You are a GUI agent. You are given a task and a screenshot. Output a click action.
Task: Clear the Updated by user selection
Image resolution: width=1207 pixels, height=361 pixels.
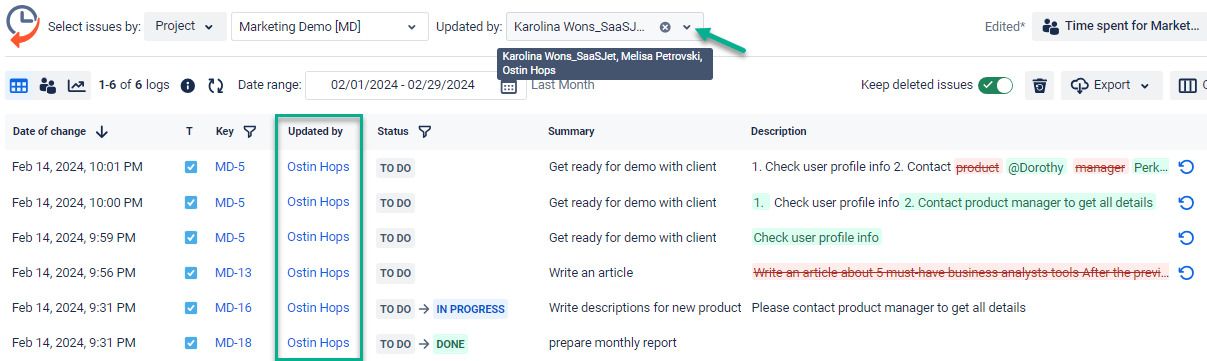click(x=665, y=27)
